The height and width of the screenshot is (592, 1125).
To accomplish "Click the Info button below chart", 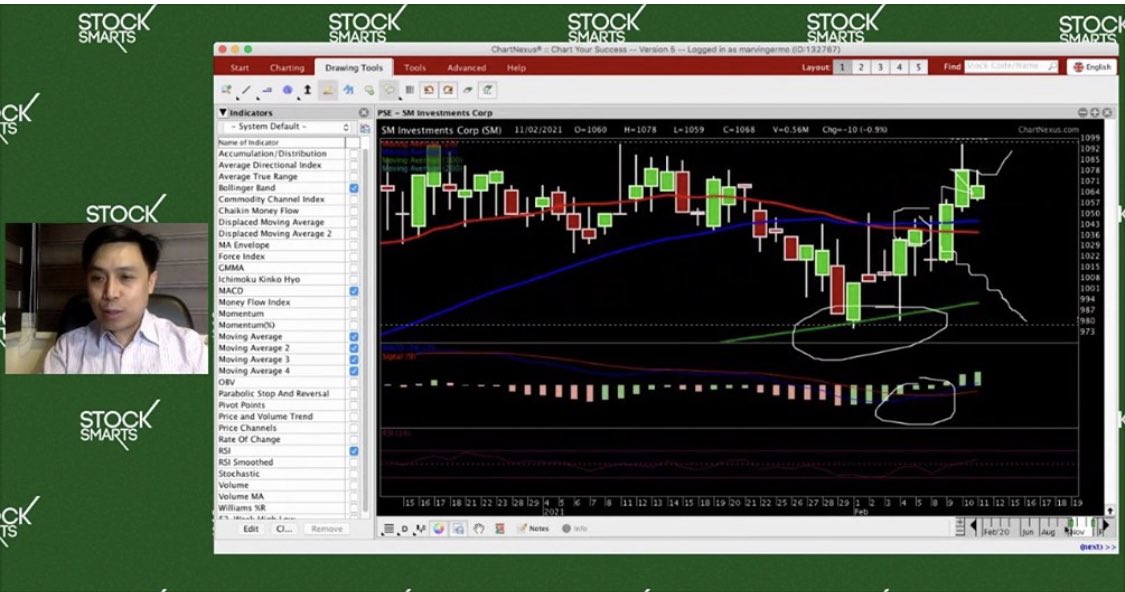I will pos(574,529).
